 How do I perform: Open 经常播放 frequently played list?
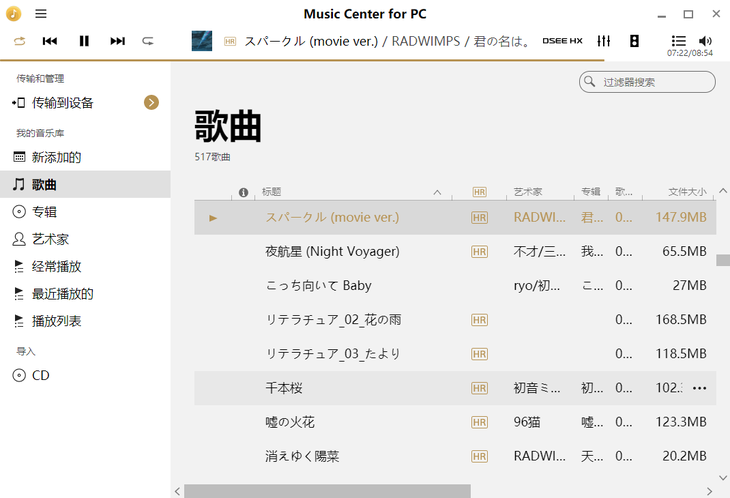pyautogui.click(x=85, y=266)
